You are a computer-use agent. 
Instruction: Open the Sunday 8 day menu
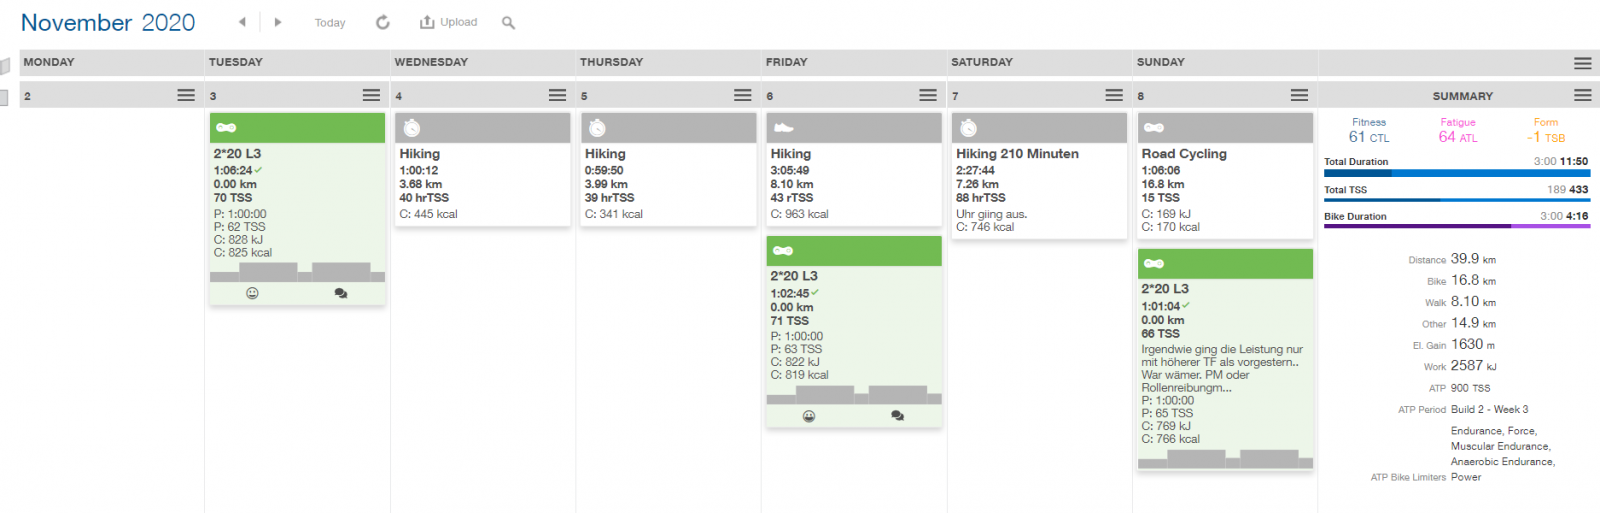point(1299,95)
